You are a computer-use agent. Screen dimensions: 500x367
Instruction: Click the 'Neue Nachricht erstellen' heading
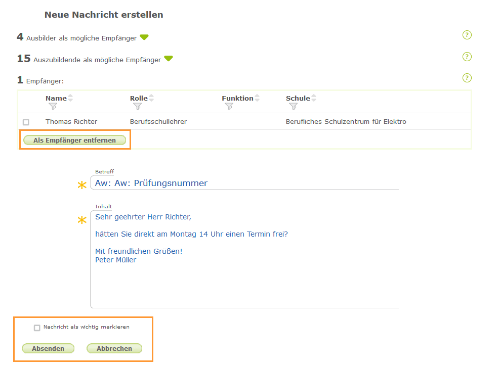coord(104,15)
